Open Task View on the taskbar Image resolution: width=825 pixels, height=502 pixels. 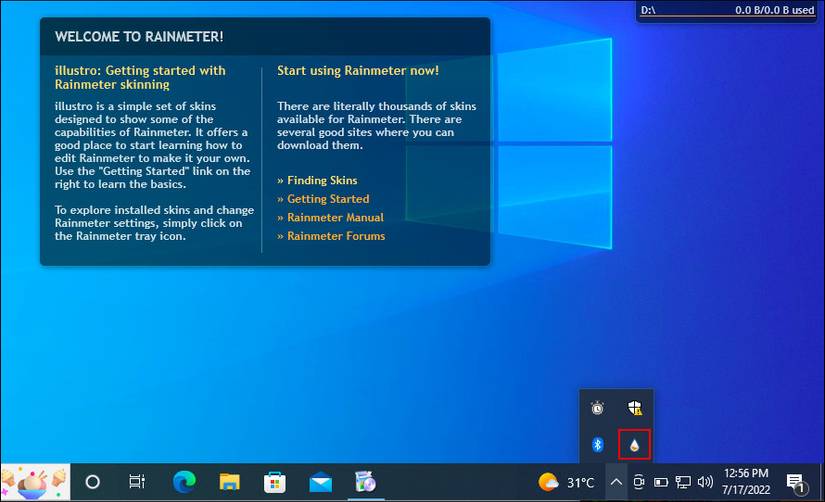click(x=137, y=482)
